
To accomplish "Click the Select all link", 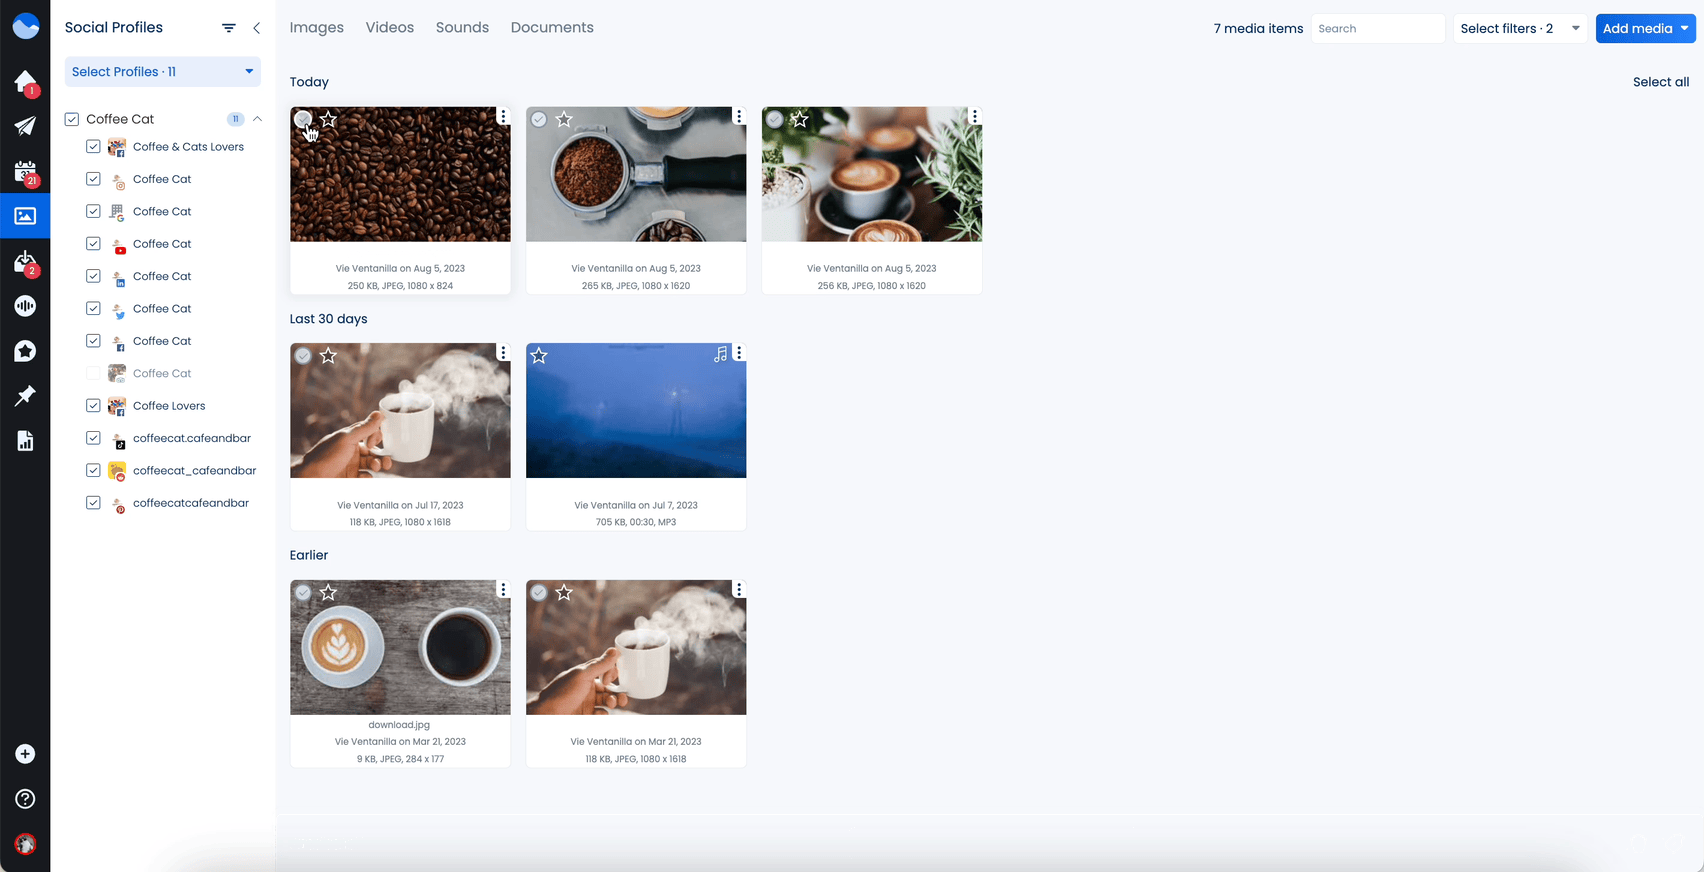I will (x=1661, y=82).
